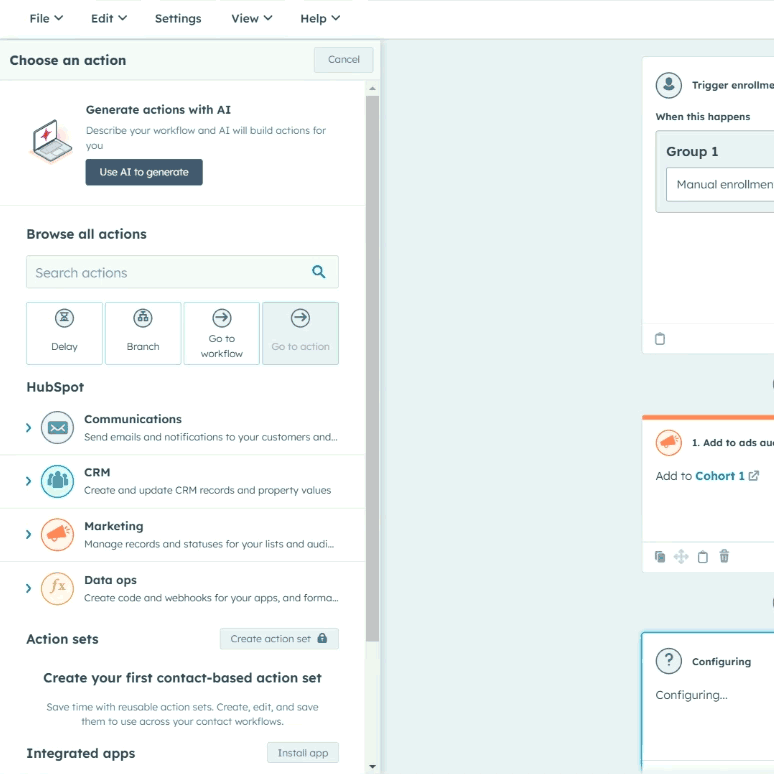Click Create action set button
Image resolution: width=774 pixels, height=774 pixels.
(x=279, y=639)
